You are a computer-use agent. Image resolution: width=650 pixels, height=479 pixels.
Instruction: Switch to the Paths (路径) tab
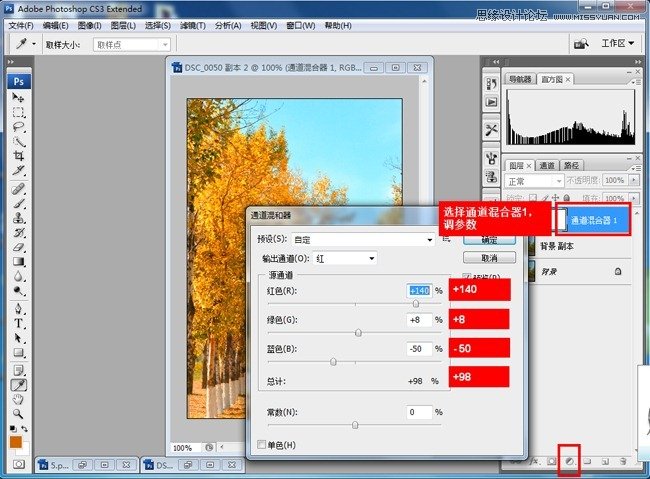click(571, 165)
